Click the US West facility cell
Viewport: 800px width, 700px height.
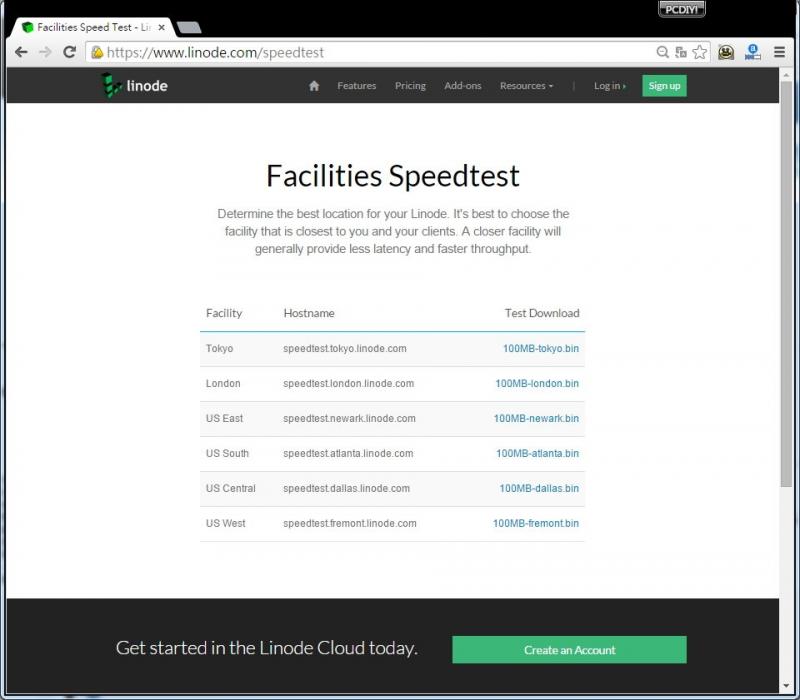click(226, 523)
